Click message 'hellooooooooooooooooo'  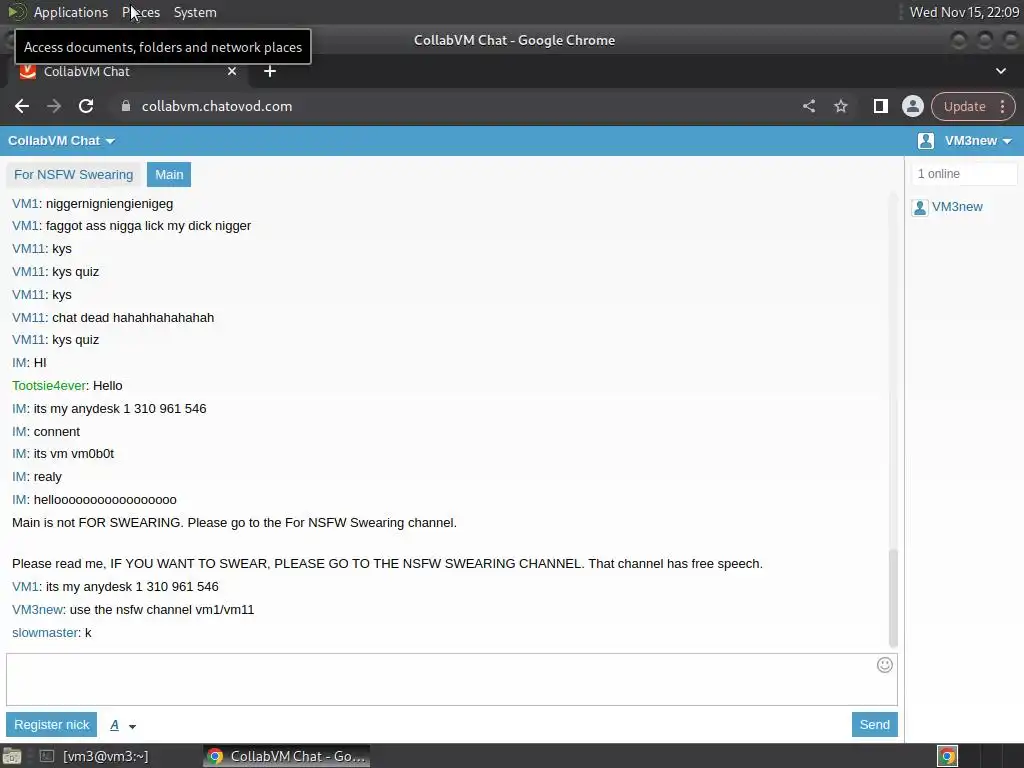[x=105, y=500]
